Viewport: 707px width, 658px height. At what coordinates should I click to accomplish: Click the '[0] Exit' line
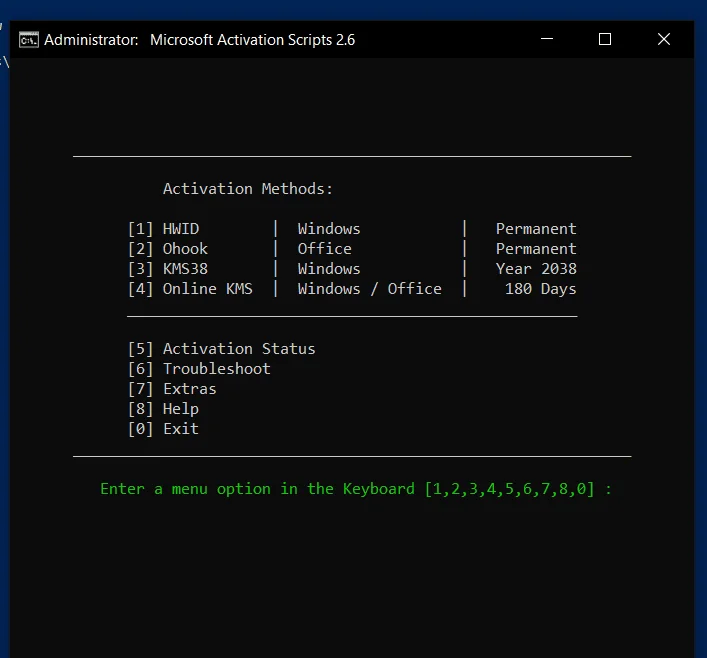point(163,428)
